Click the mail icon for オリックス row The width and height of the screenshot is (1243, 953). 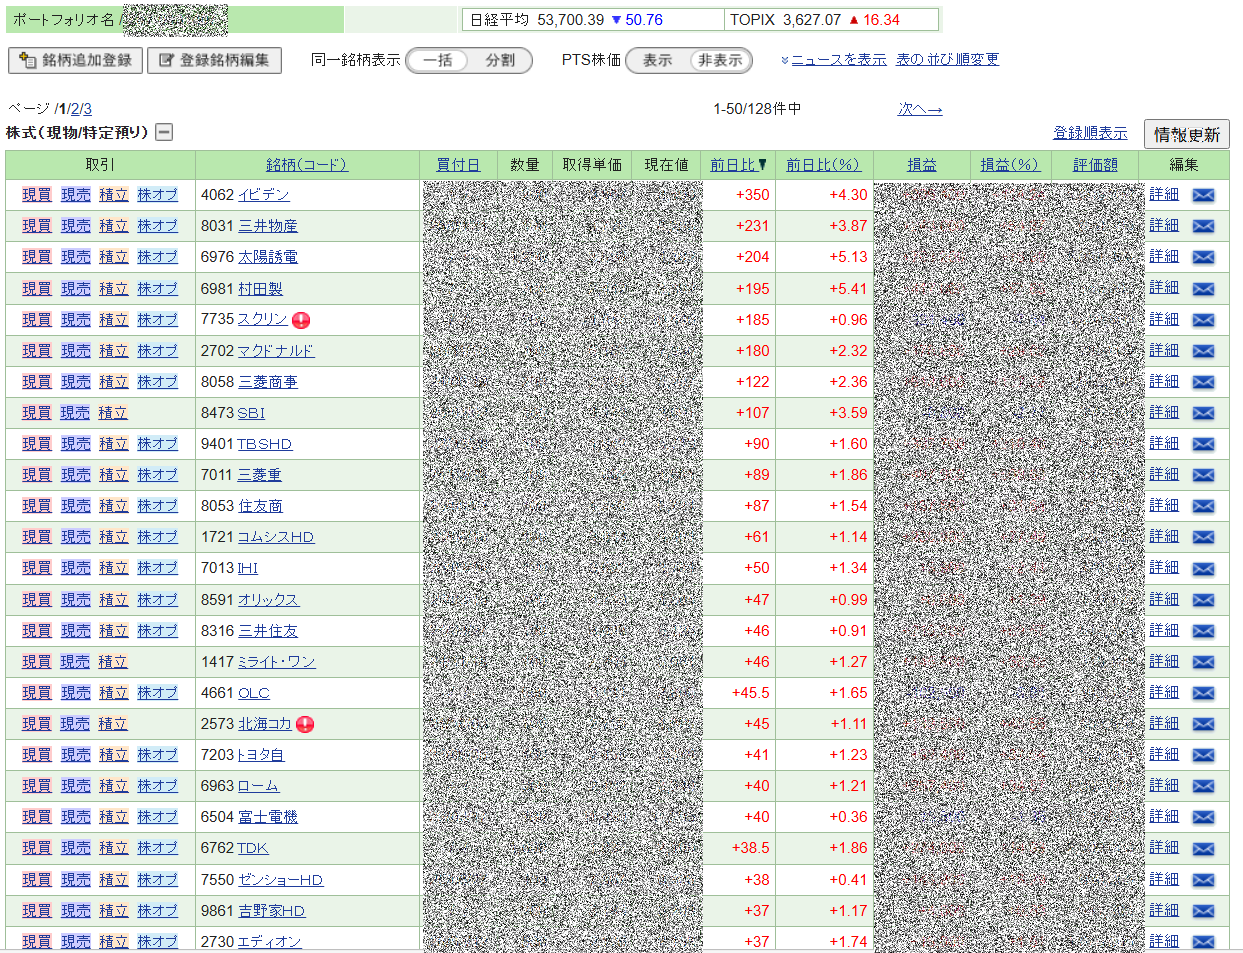tap(1203, 600)
